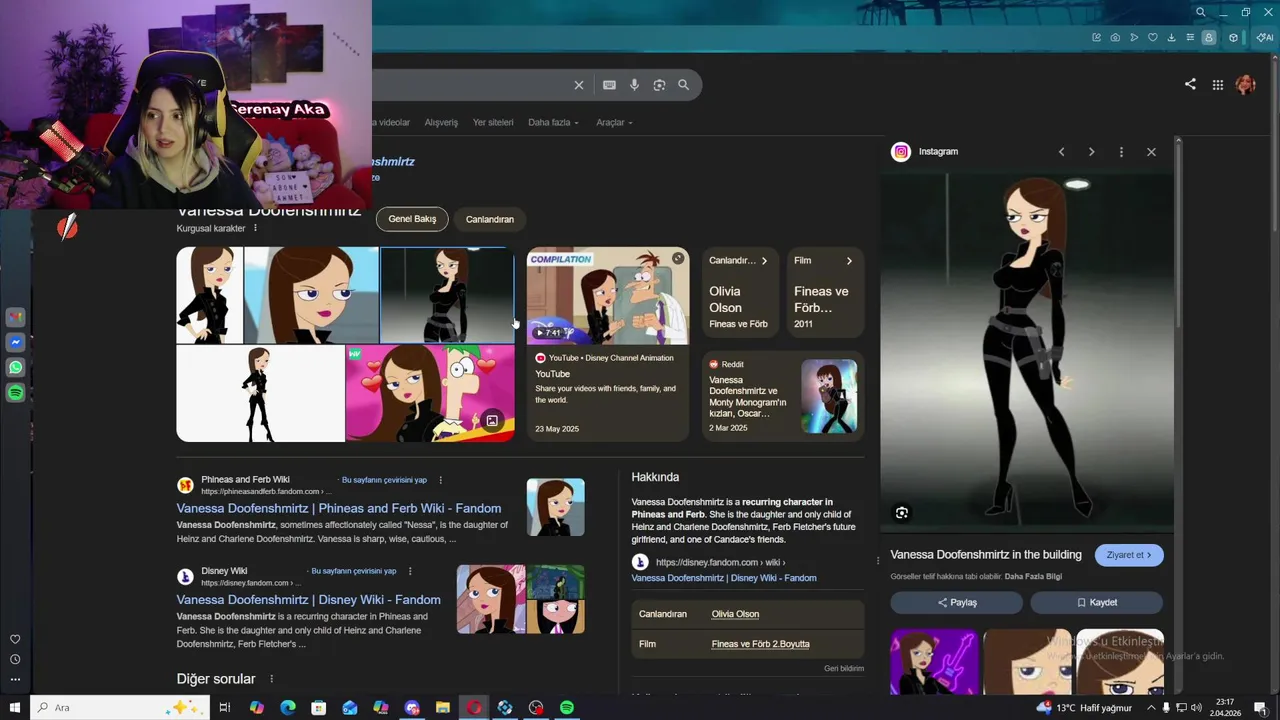Screen dimensions: 1280x720
Task: Open Vanessa Doofenshmirtz Phineas and Ferb Wiki link
Action: (x=339, y=508)
